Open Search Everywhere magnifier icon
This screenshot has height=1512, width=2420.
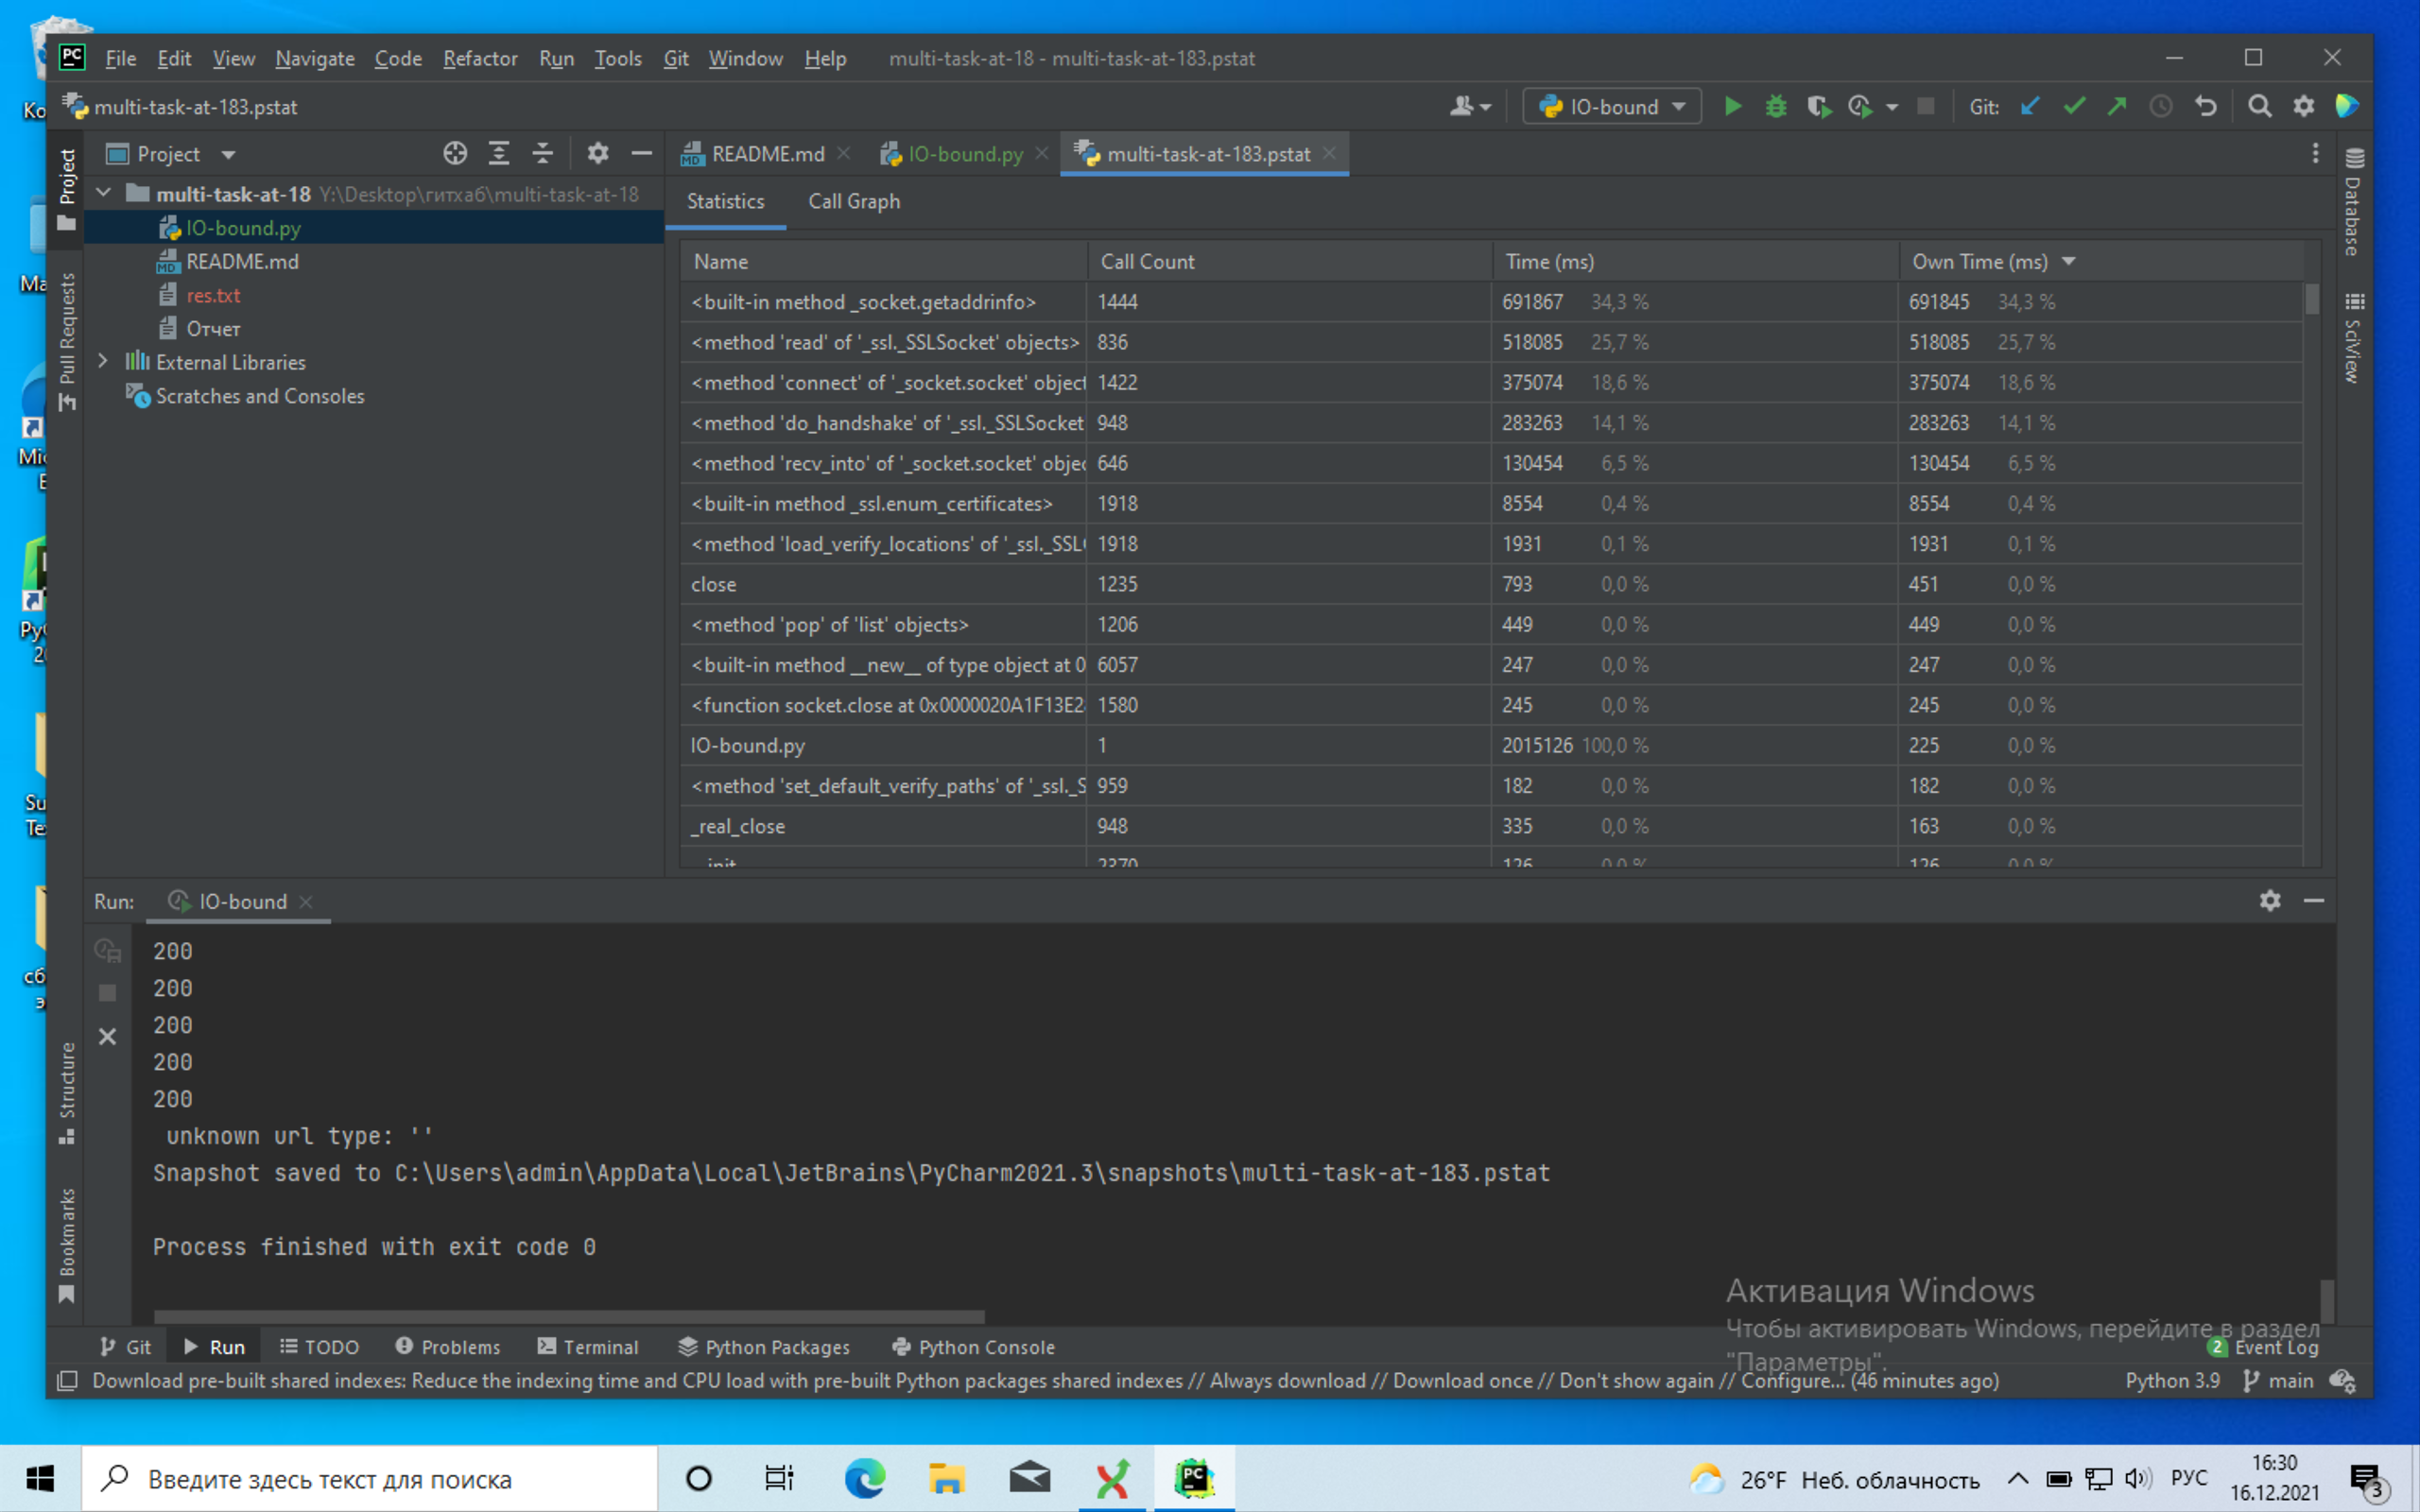[2259, 106]
